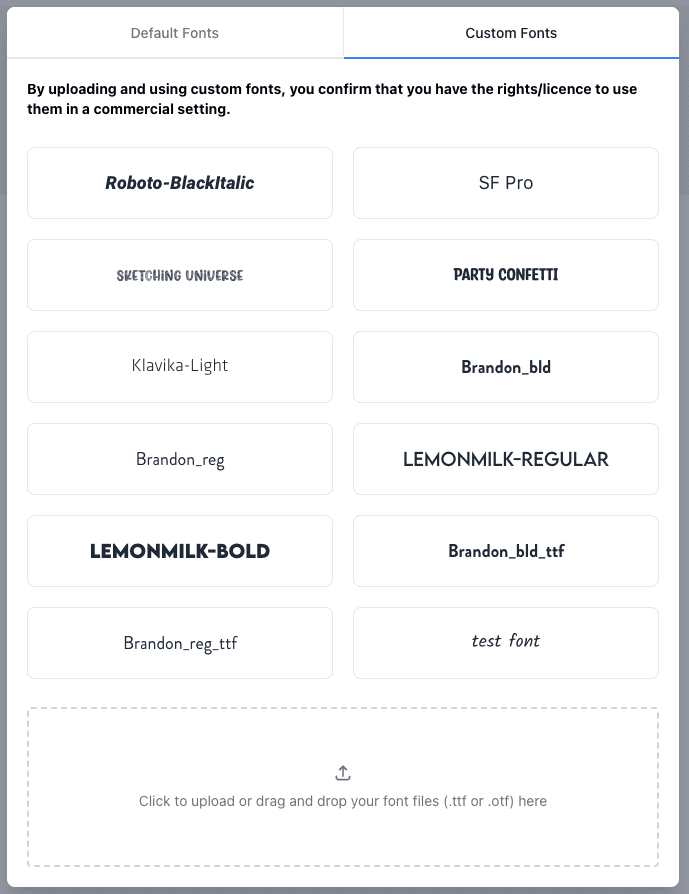This screenshot has width=689, height=894.
Task: Choose the LEMONMILK-REGULAR font
Action: pyautogui.click(x=505, y=459)
